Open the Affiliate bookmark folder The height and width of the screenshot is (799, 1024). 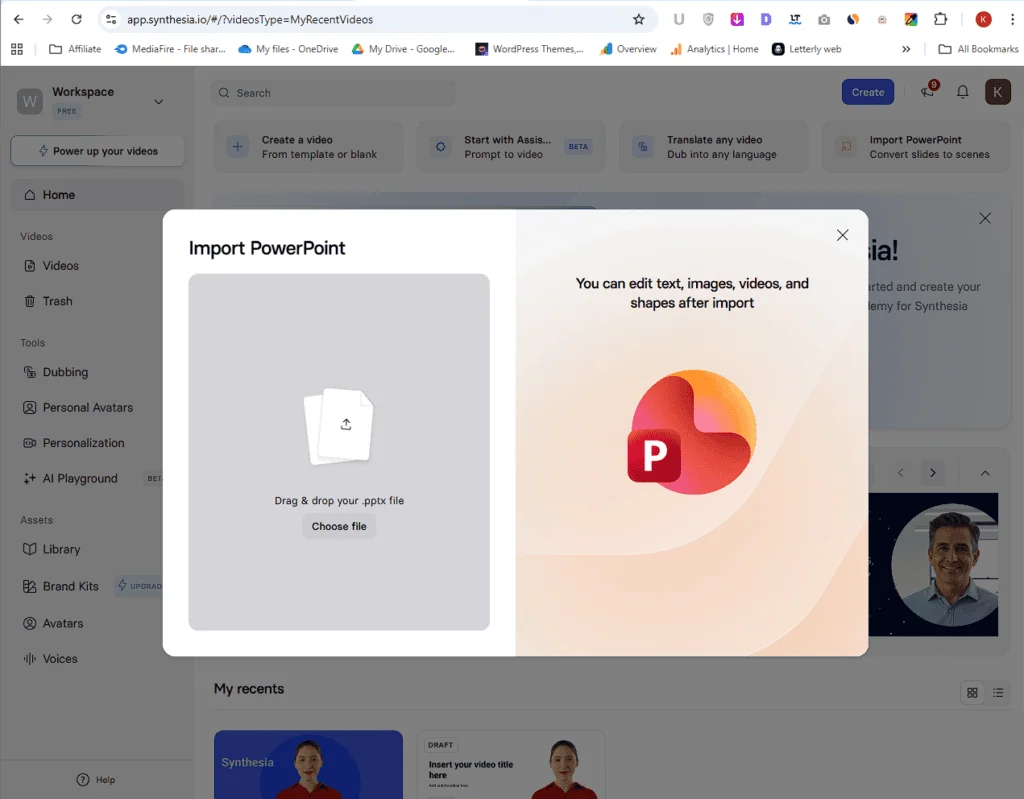coord(75,49)
